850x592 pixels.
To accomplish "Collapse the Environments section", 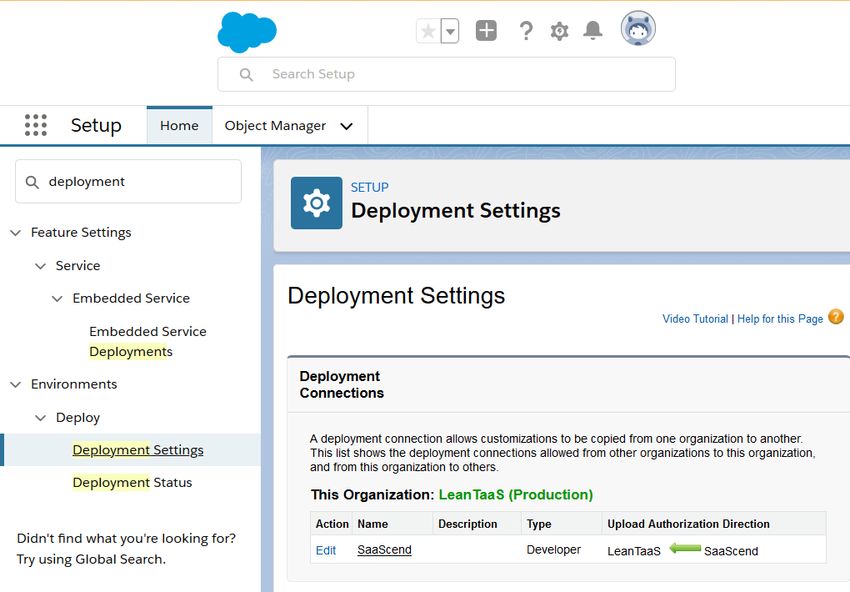I will tap(16, 385).
